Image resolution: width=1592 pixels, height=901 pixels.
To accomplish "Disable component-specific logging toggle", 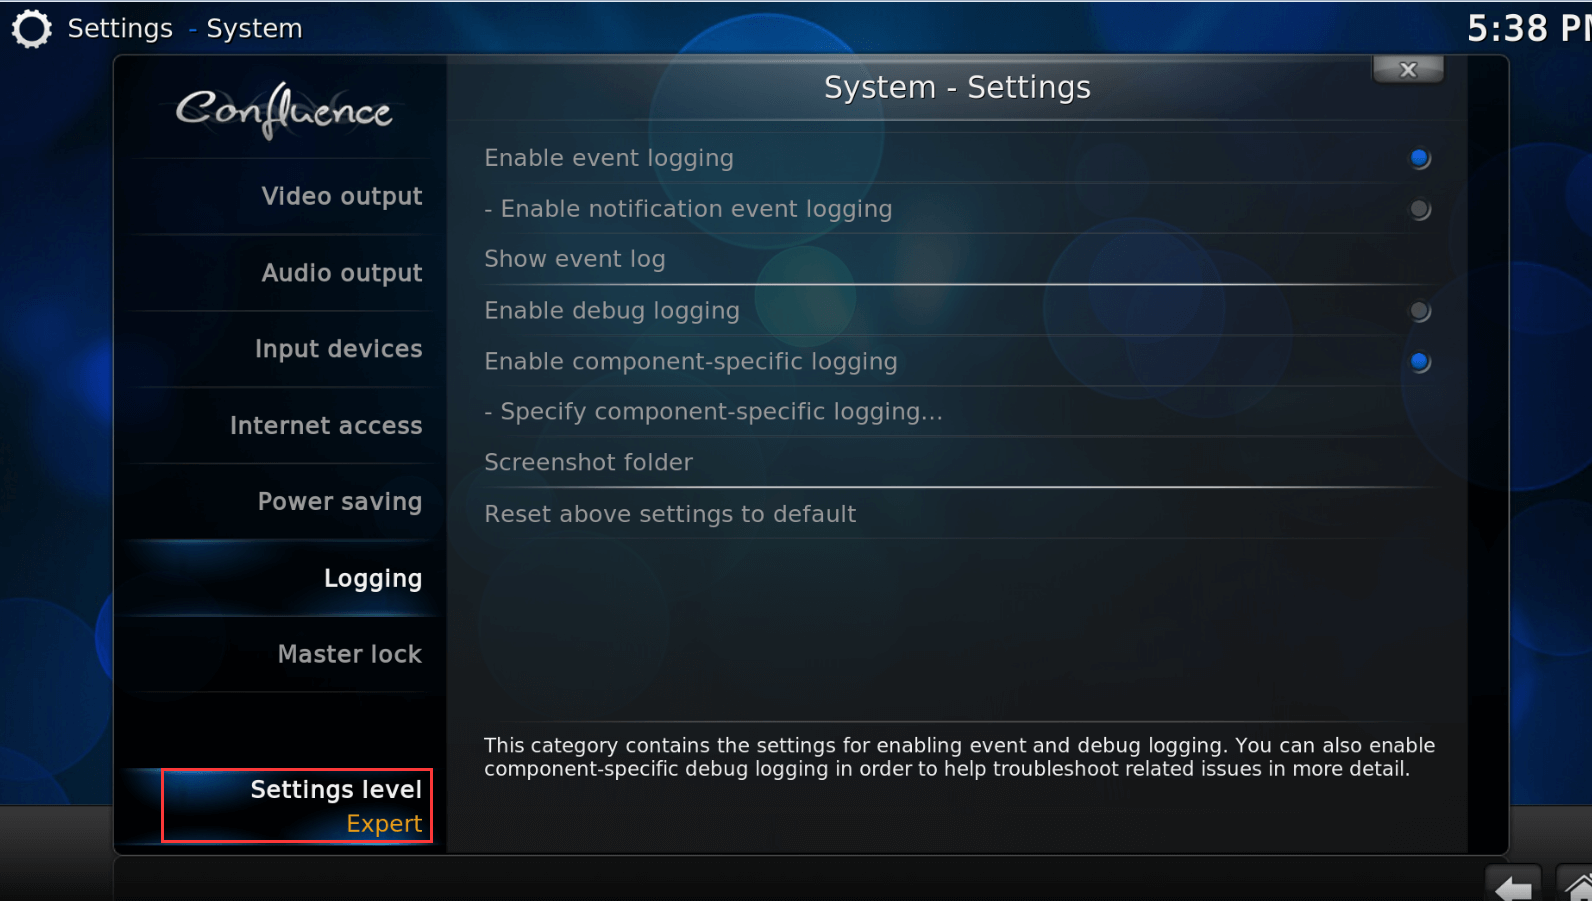I will [1419, 362].
